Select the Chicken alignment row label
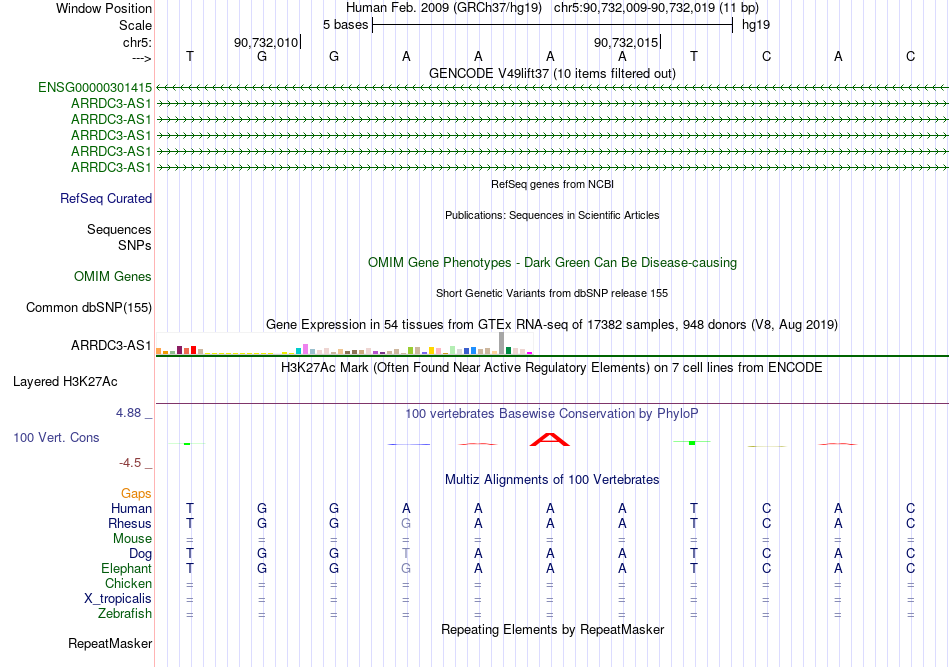Viewport: 950px width, 667px height. (128, 583)
